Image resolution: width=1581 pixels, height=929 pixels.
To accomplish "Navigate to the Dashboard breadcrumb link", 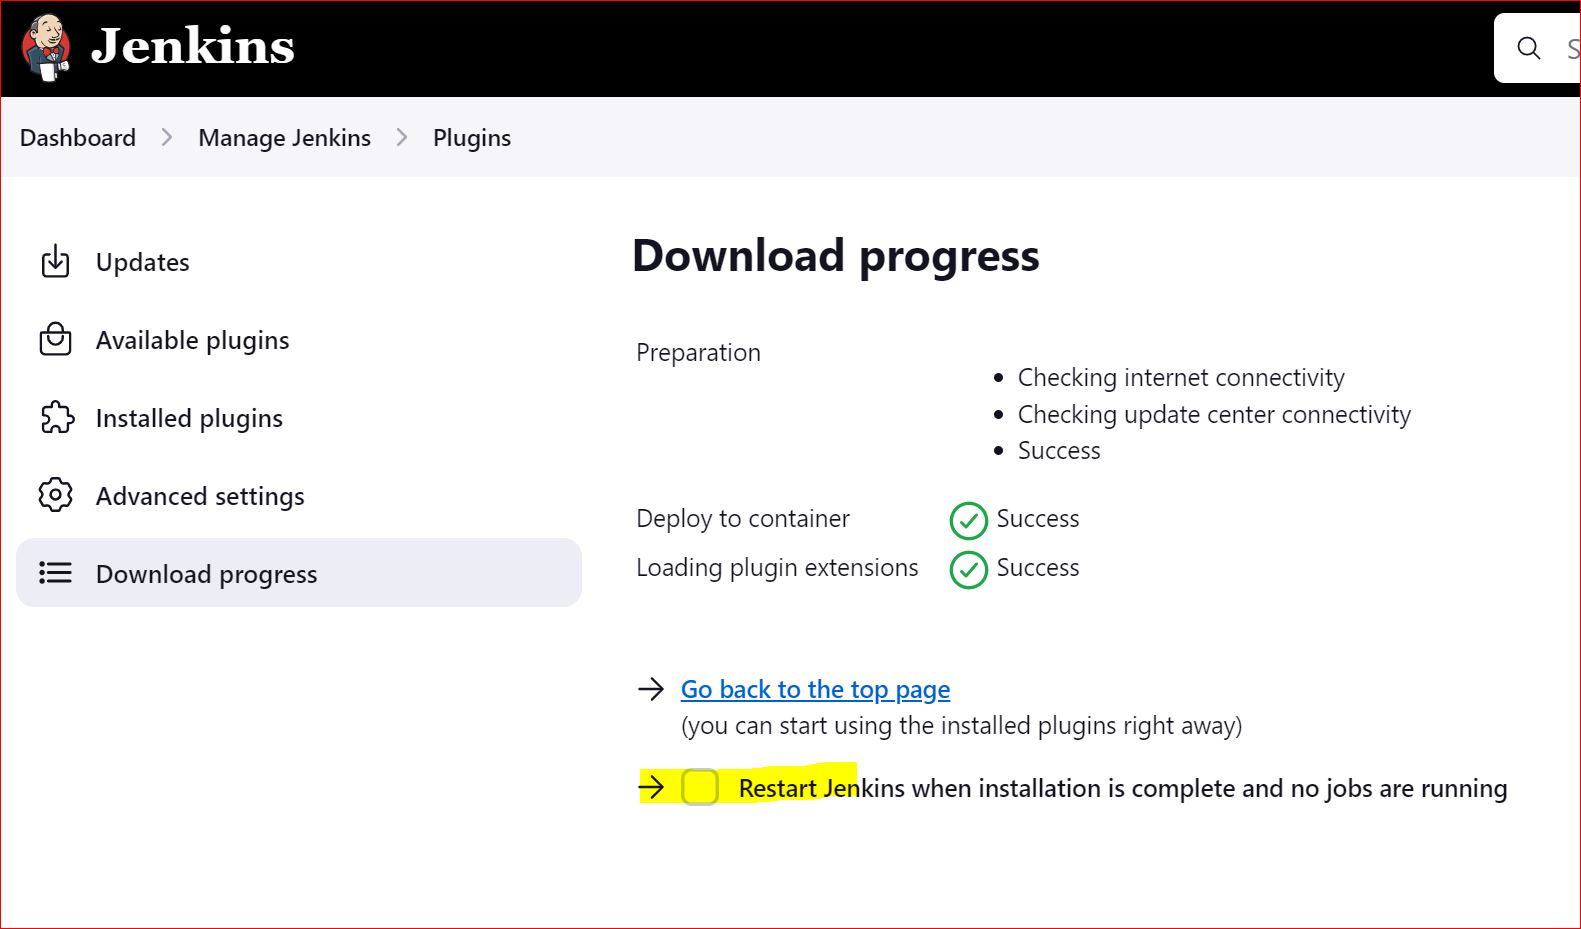I will tap(77, 137).
